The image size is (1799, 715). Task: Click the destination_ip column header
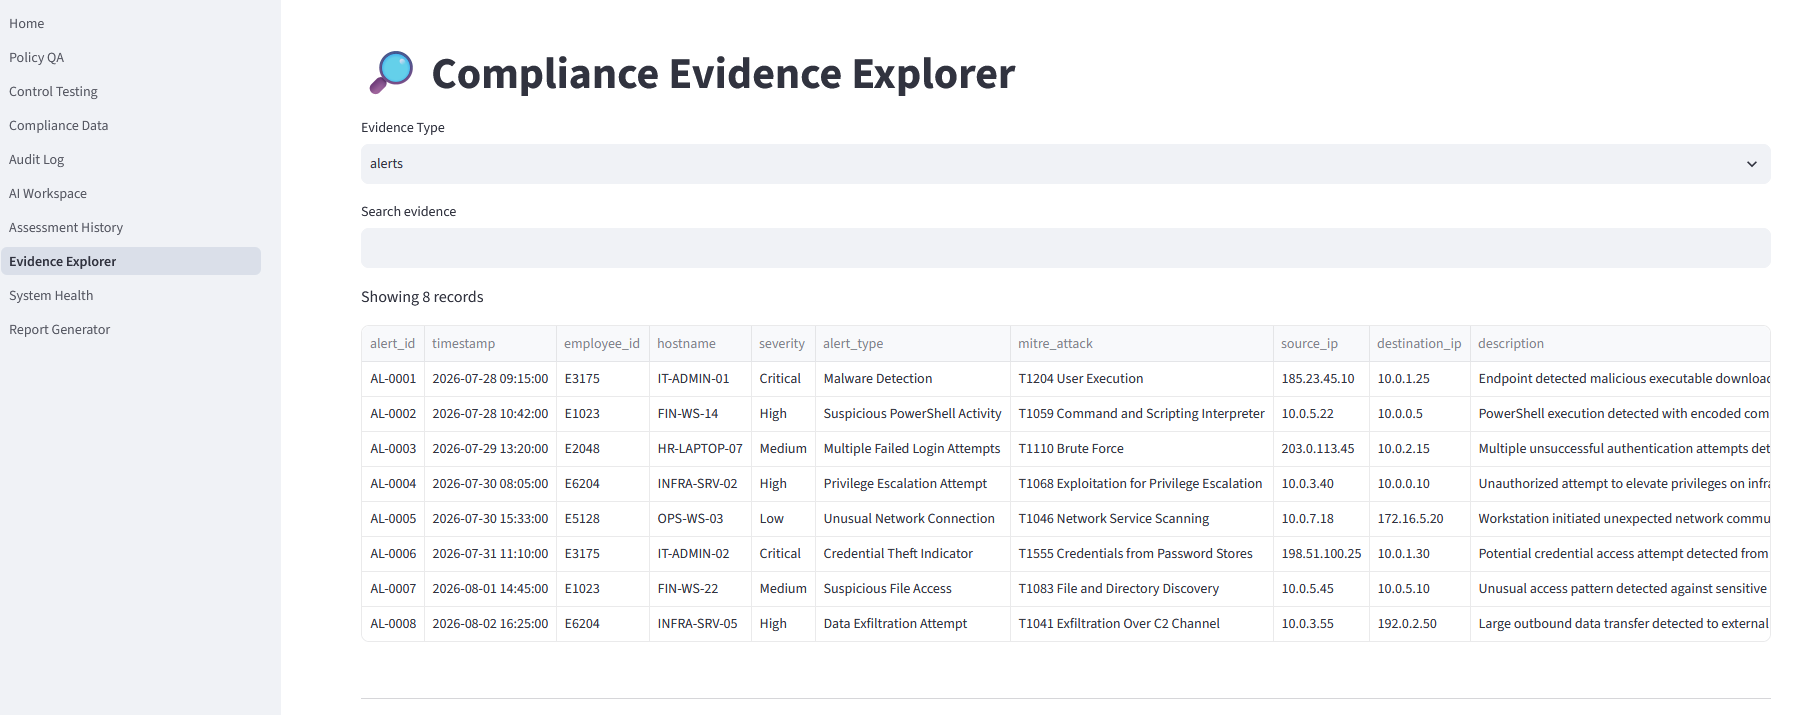1420,343
